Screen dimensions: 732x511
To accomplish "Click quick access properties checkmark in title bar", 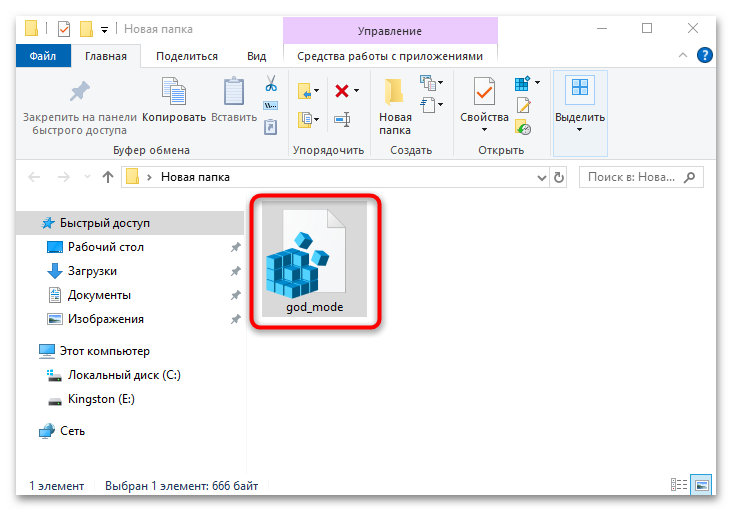I will [63, 29].
